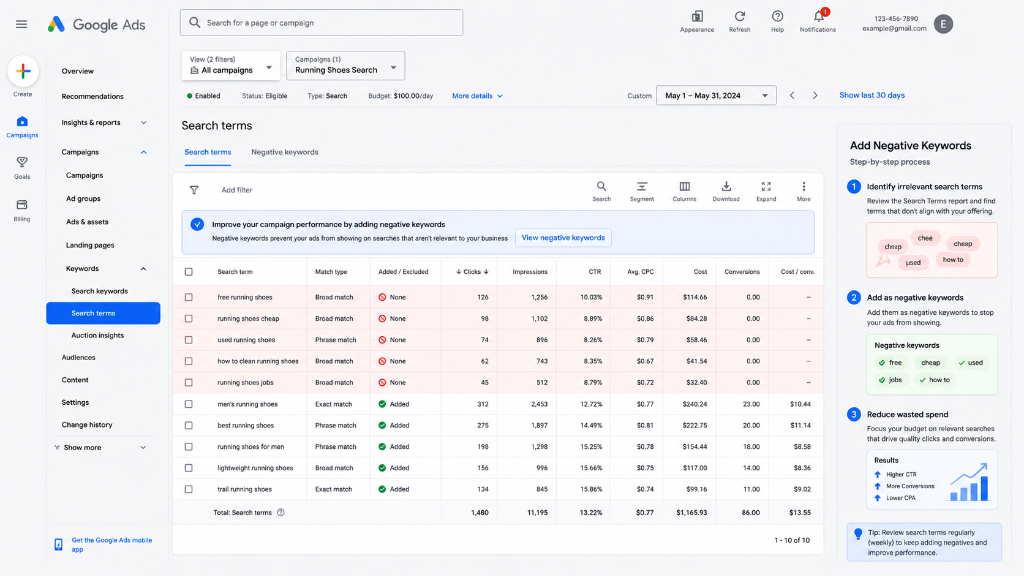Open Landing pages in sidebar
Image resolution: width=1024 pixels, height=576 pixels.
click(x=90, y=246)
